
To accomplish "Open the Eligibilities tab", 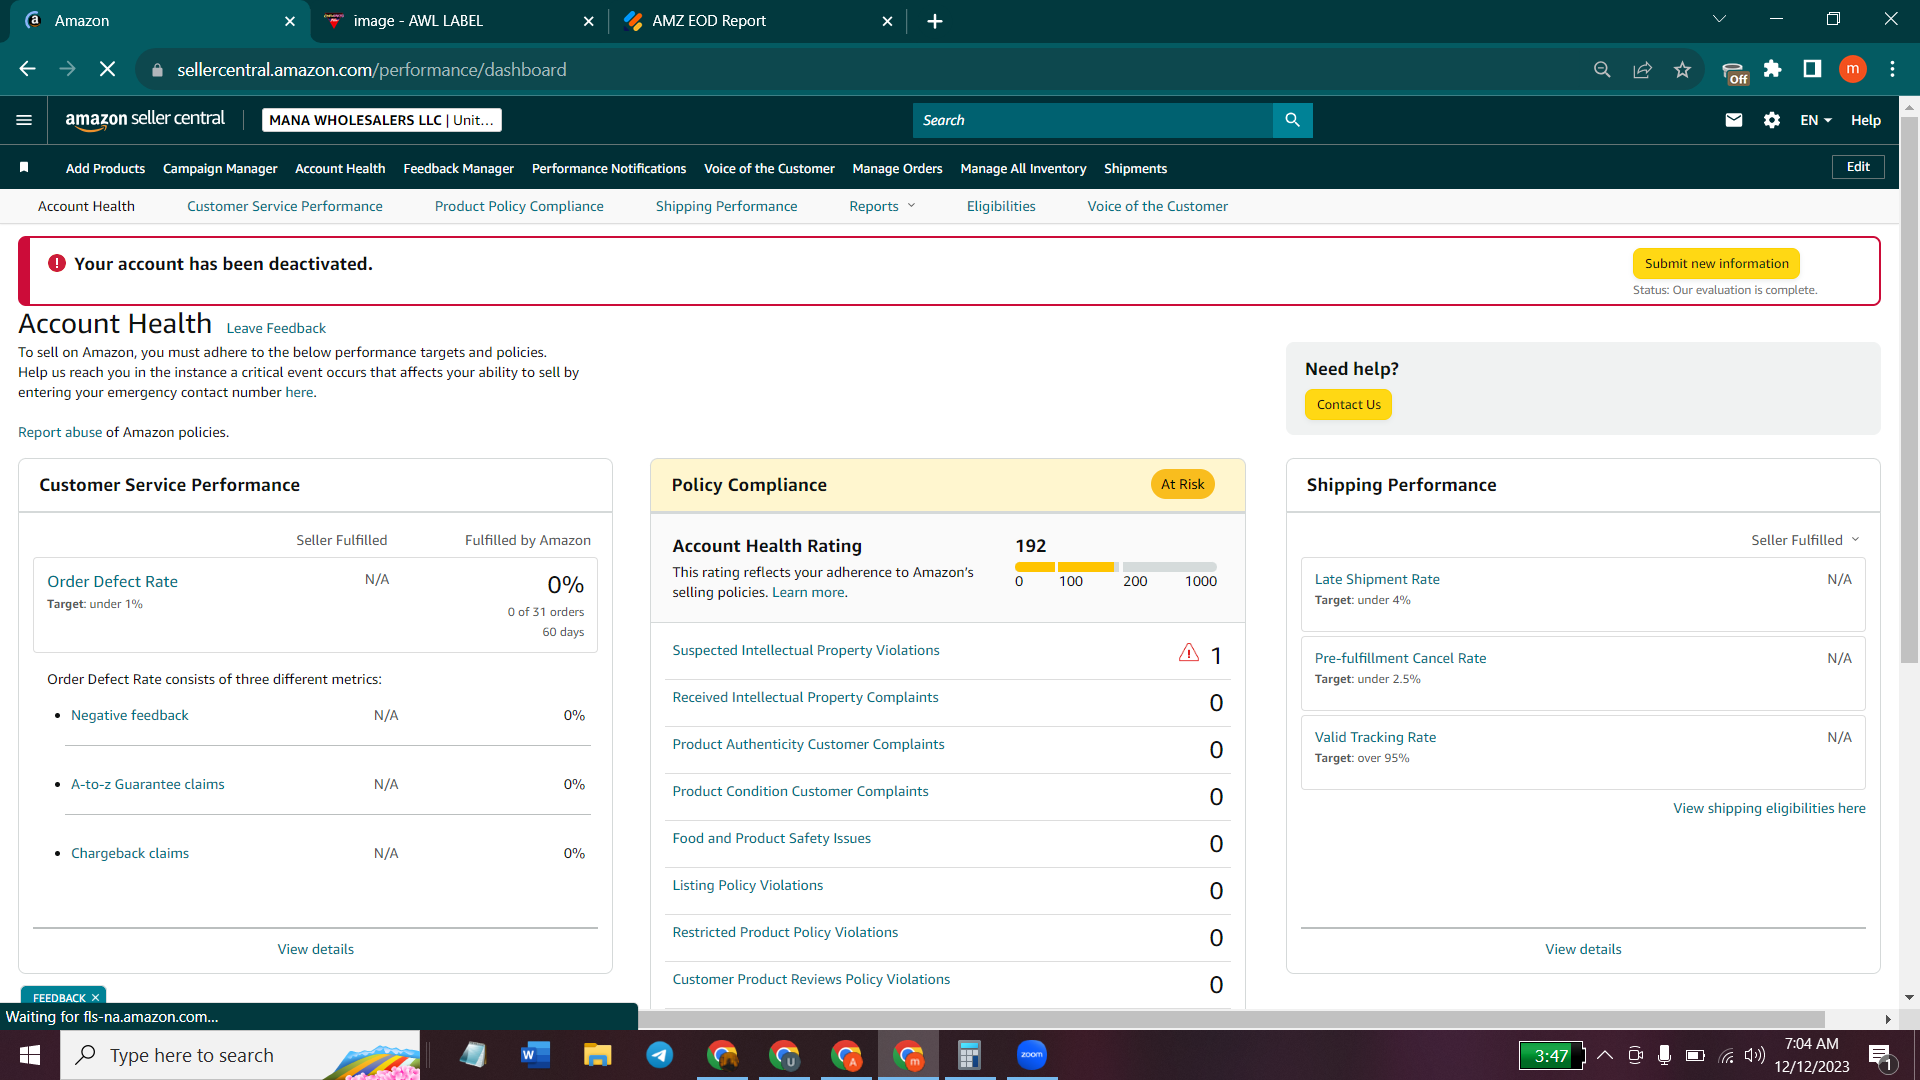I will [x=1001, y=206].
